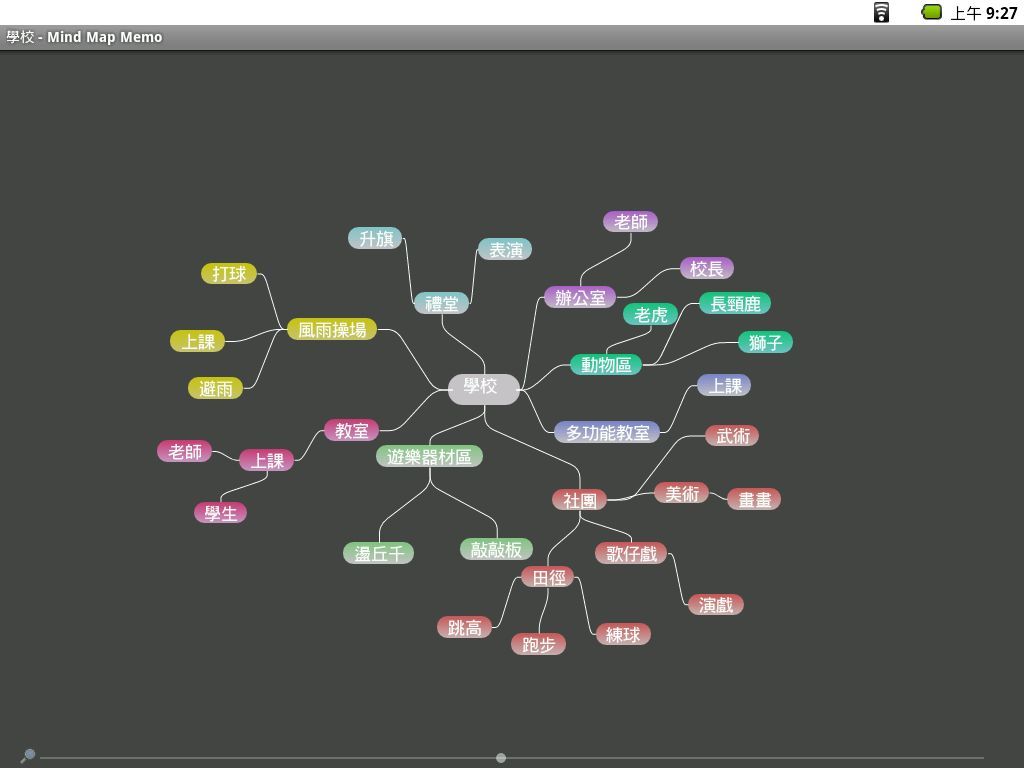Select the 遊樂器材區 node
This screenshot has height=768, width=1024.
[x=429, y=457]
